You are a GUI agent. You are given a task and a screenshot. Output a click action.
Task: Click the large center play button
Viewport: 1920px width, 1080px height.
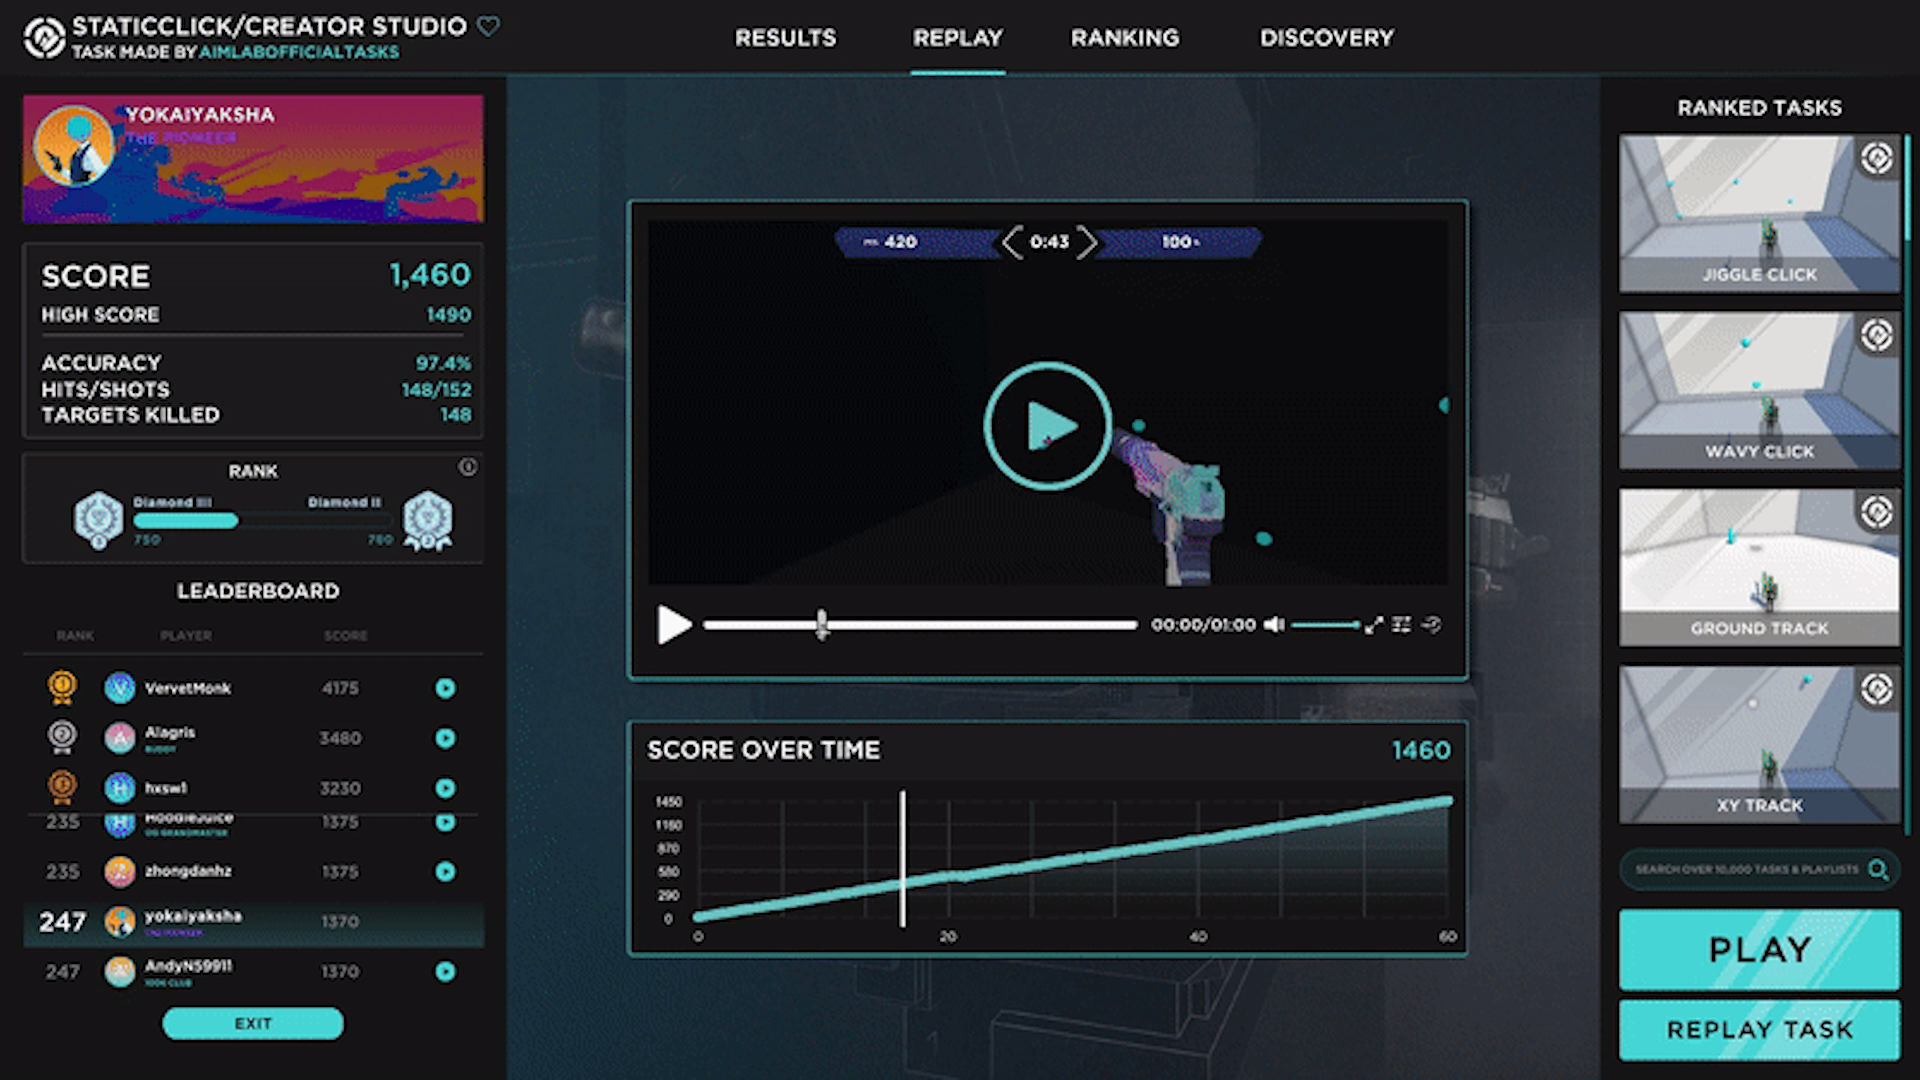pos(1047,426)
